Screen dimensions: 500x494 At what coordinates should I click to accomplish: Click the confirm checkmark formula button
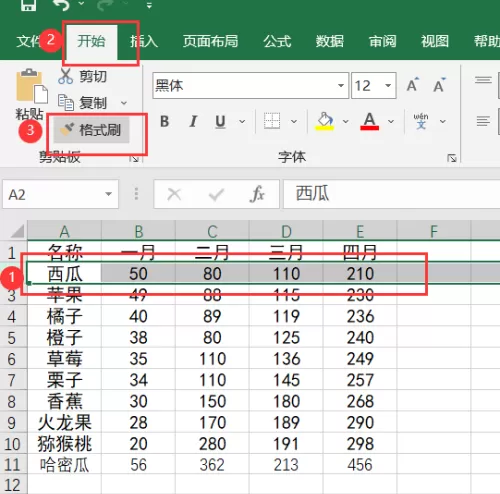[216, 194]
